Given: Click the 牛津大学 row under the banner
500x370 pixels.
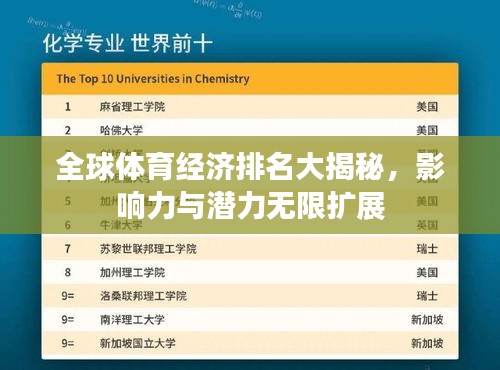Looking at the screenshot, I should click(250, 225).
